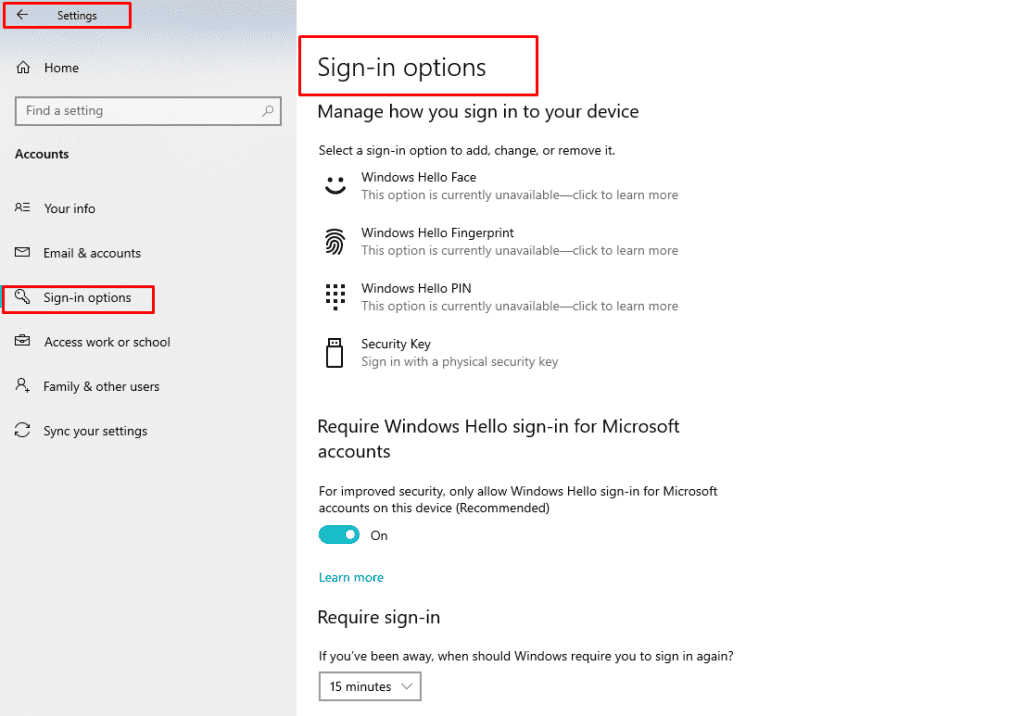Click the Learn more link

[x=351, y=577]
